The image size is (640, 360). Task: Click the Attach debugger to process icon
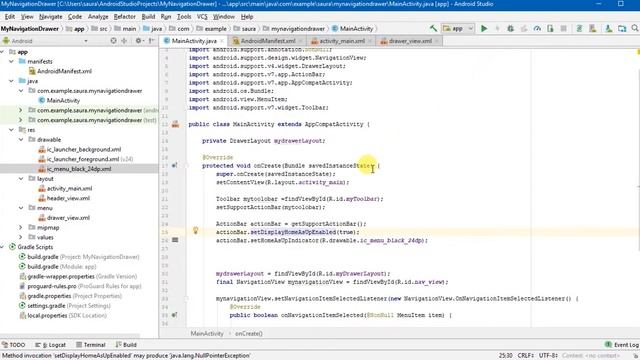550,29
